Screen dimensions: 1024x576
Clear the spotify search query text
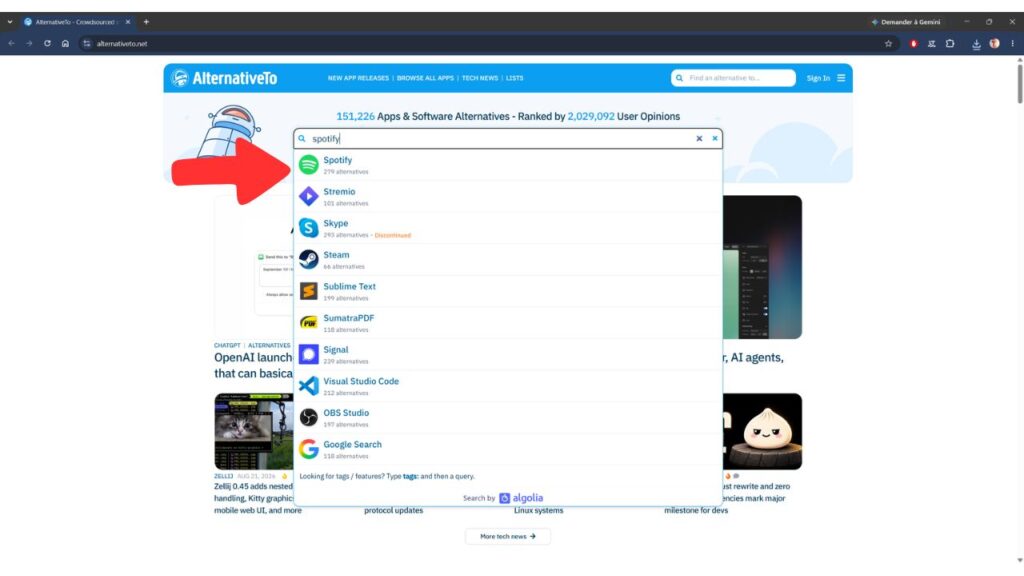click(699, 138)
